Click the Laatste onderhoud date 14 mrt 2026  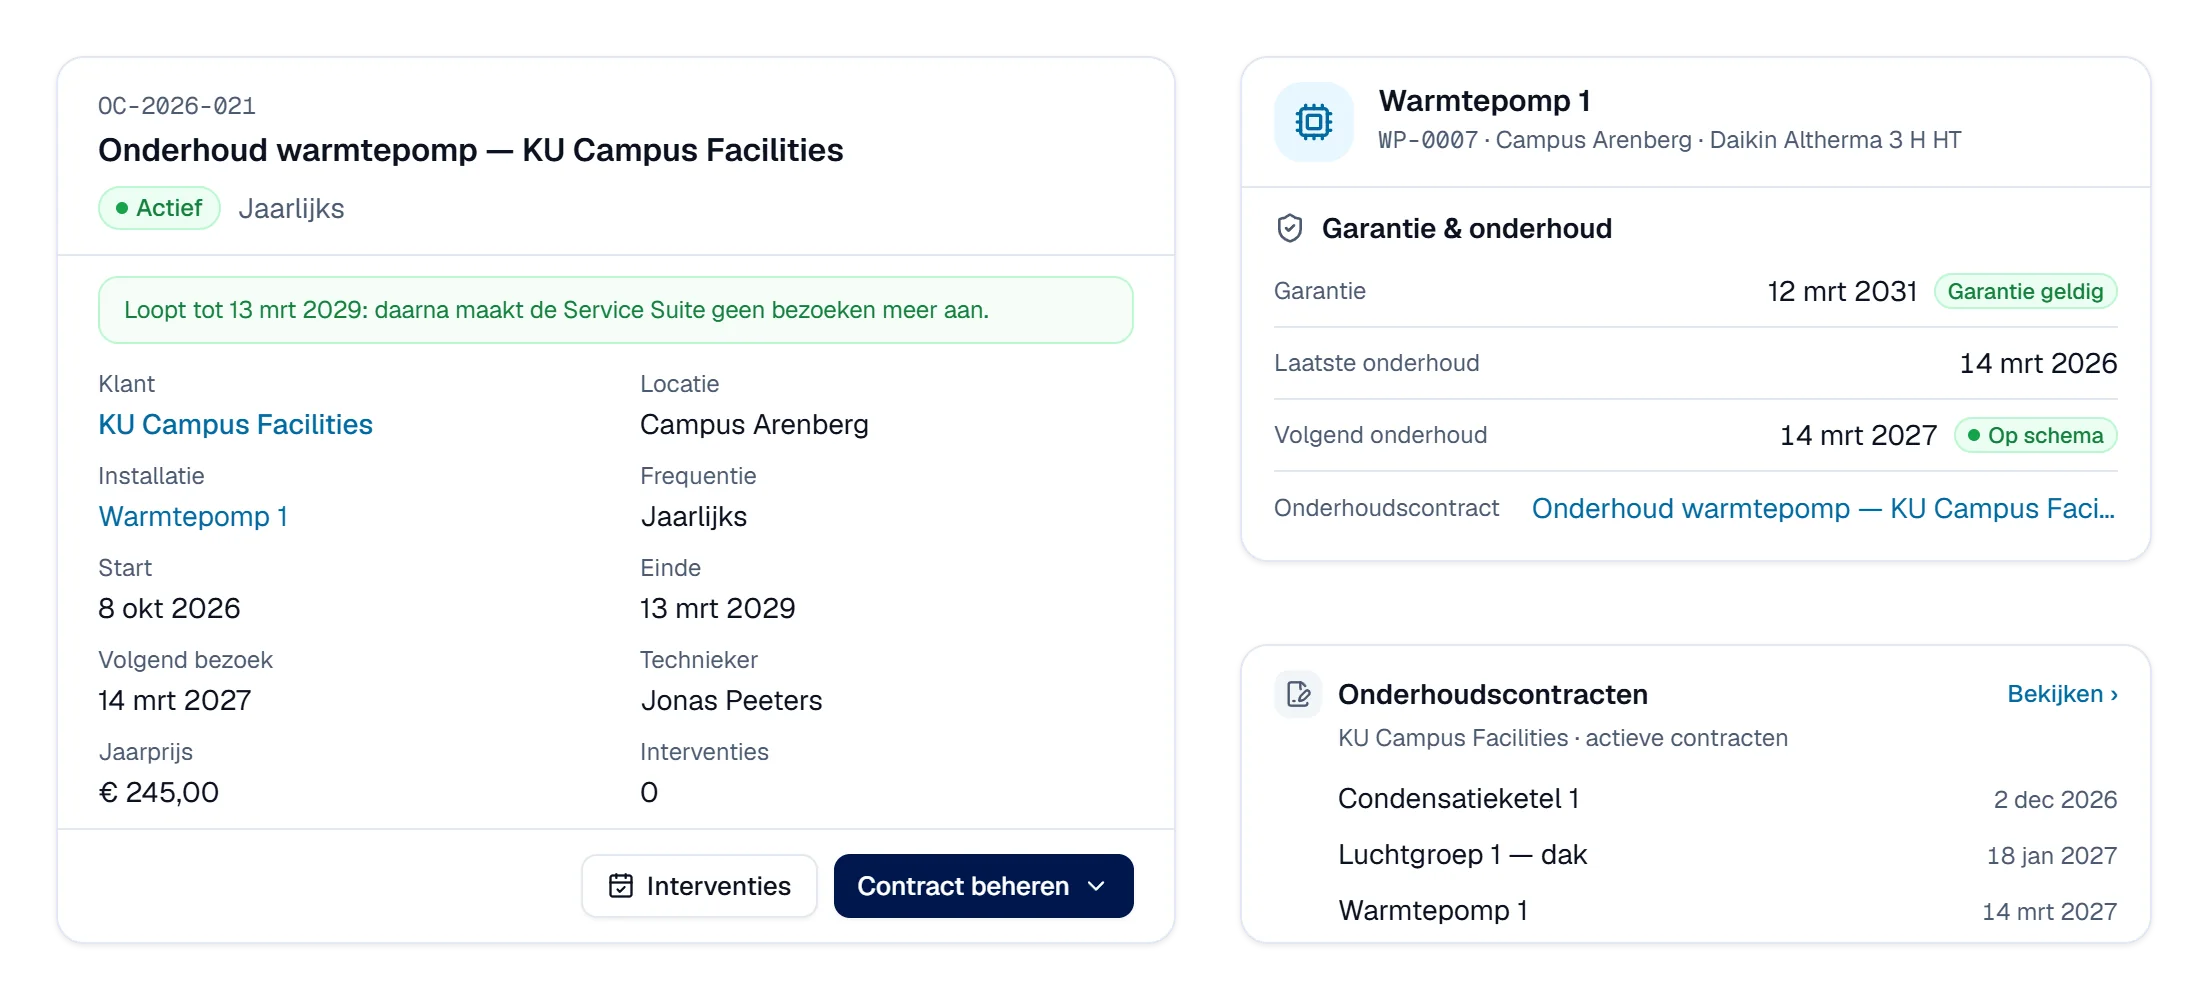coord(2038,363)
